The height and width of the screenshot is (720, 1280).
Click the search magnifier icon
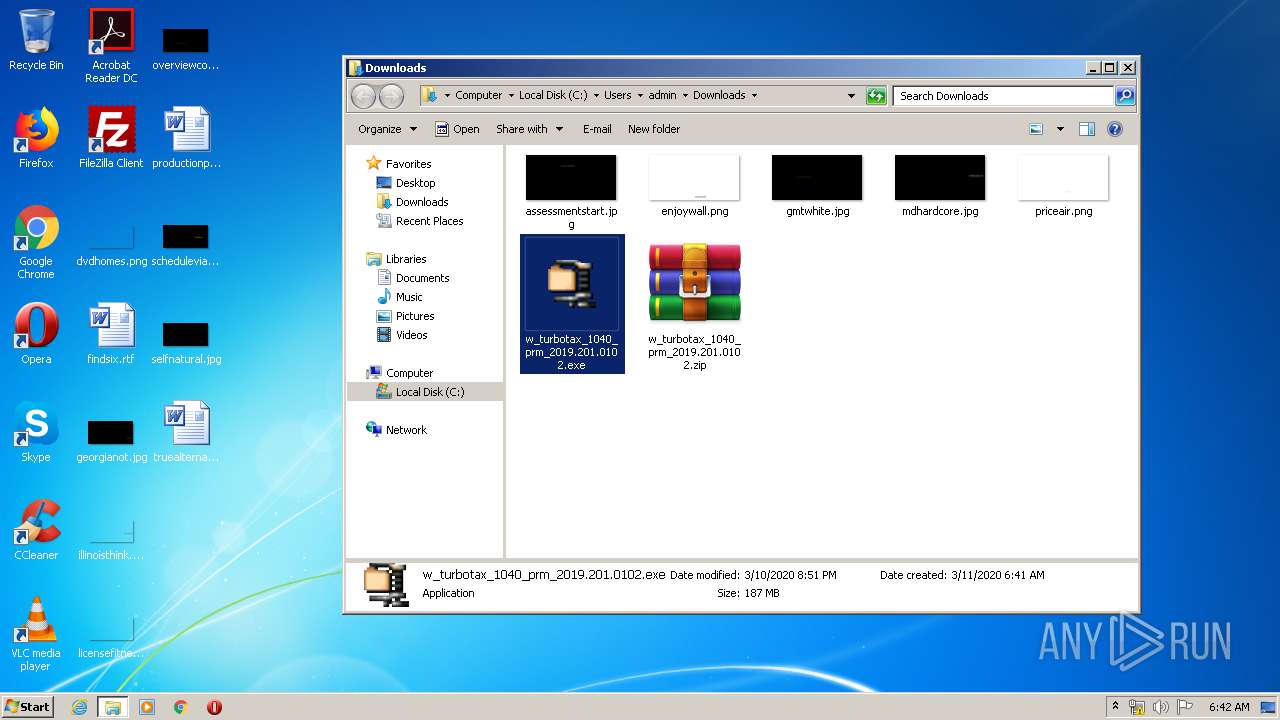1125,96
